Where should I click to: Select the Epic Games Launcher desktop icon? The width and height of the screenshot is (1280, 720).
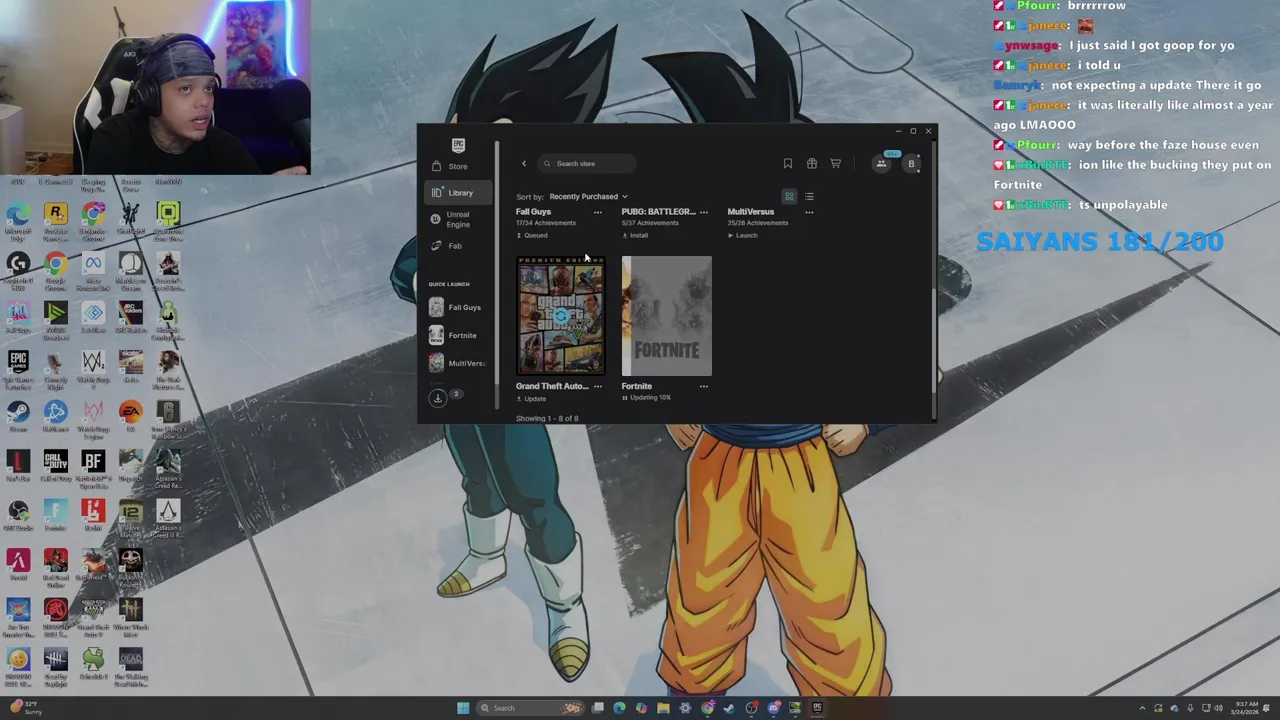point(18,367)
